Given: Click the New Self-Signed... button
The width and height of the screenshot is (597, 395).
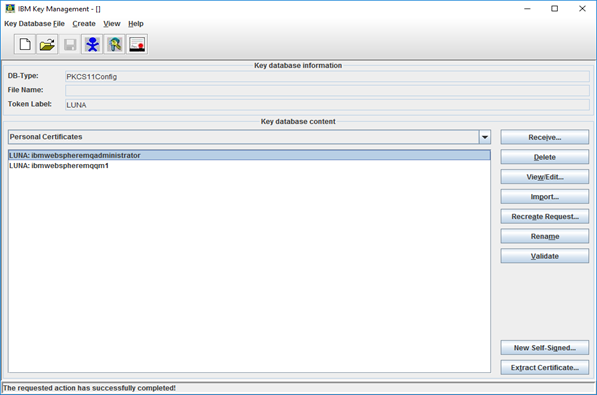Looking at the screenshot, I should point(544,348).
